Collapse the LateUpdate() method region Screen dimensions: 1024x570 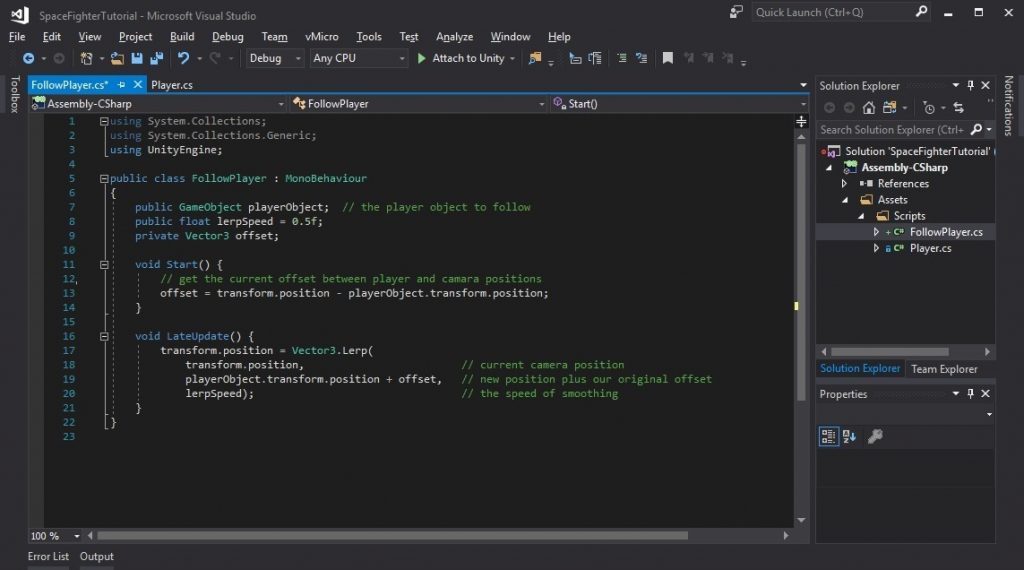103,336
